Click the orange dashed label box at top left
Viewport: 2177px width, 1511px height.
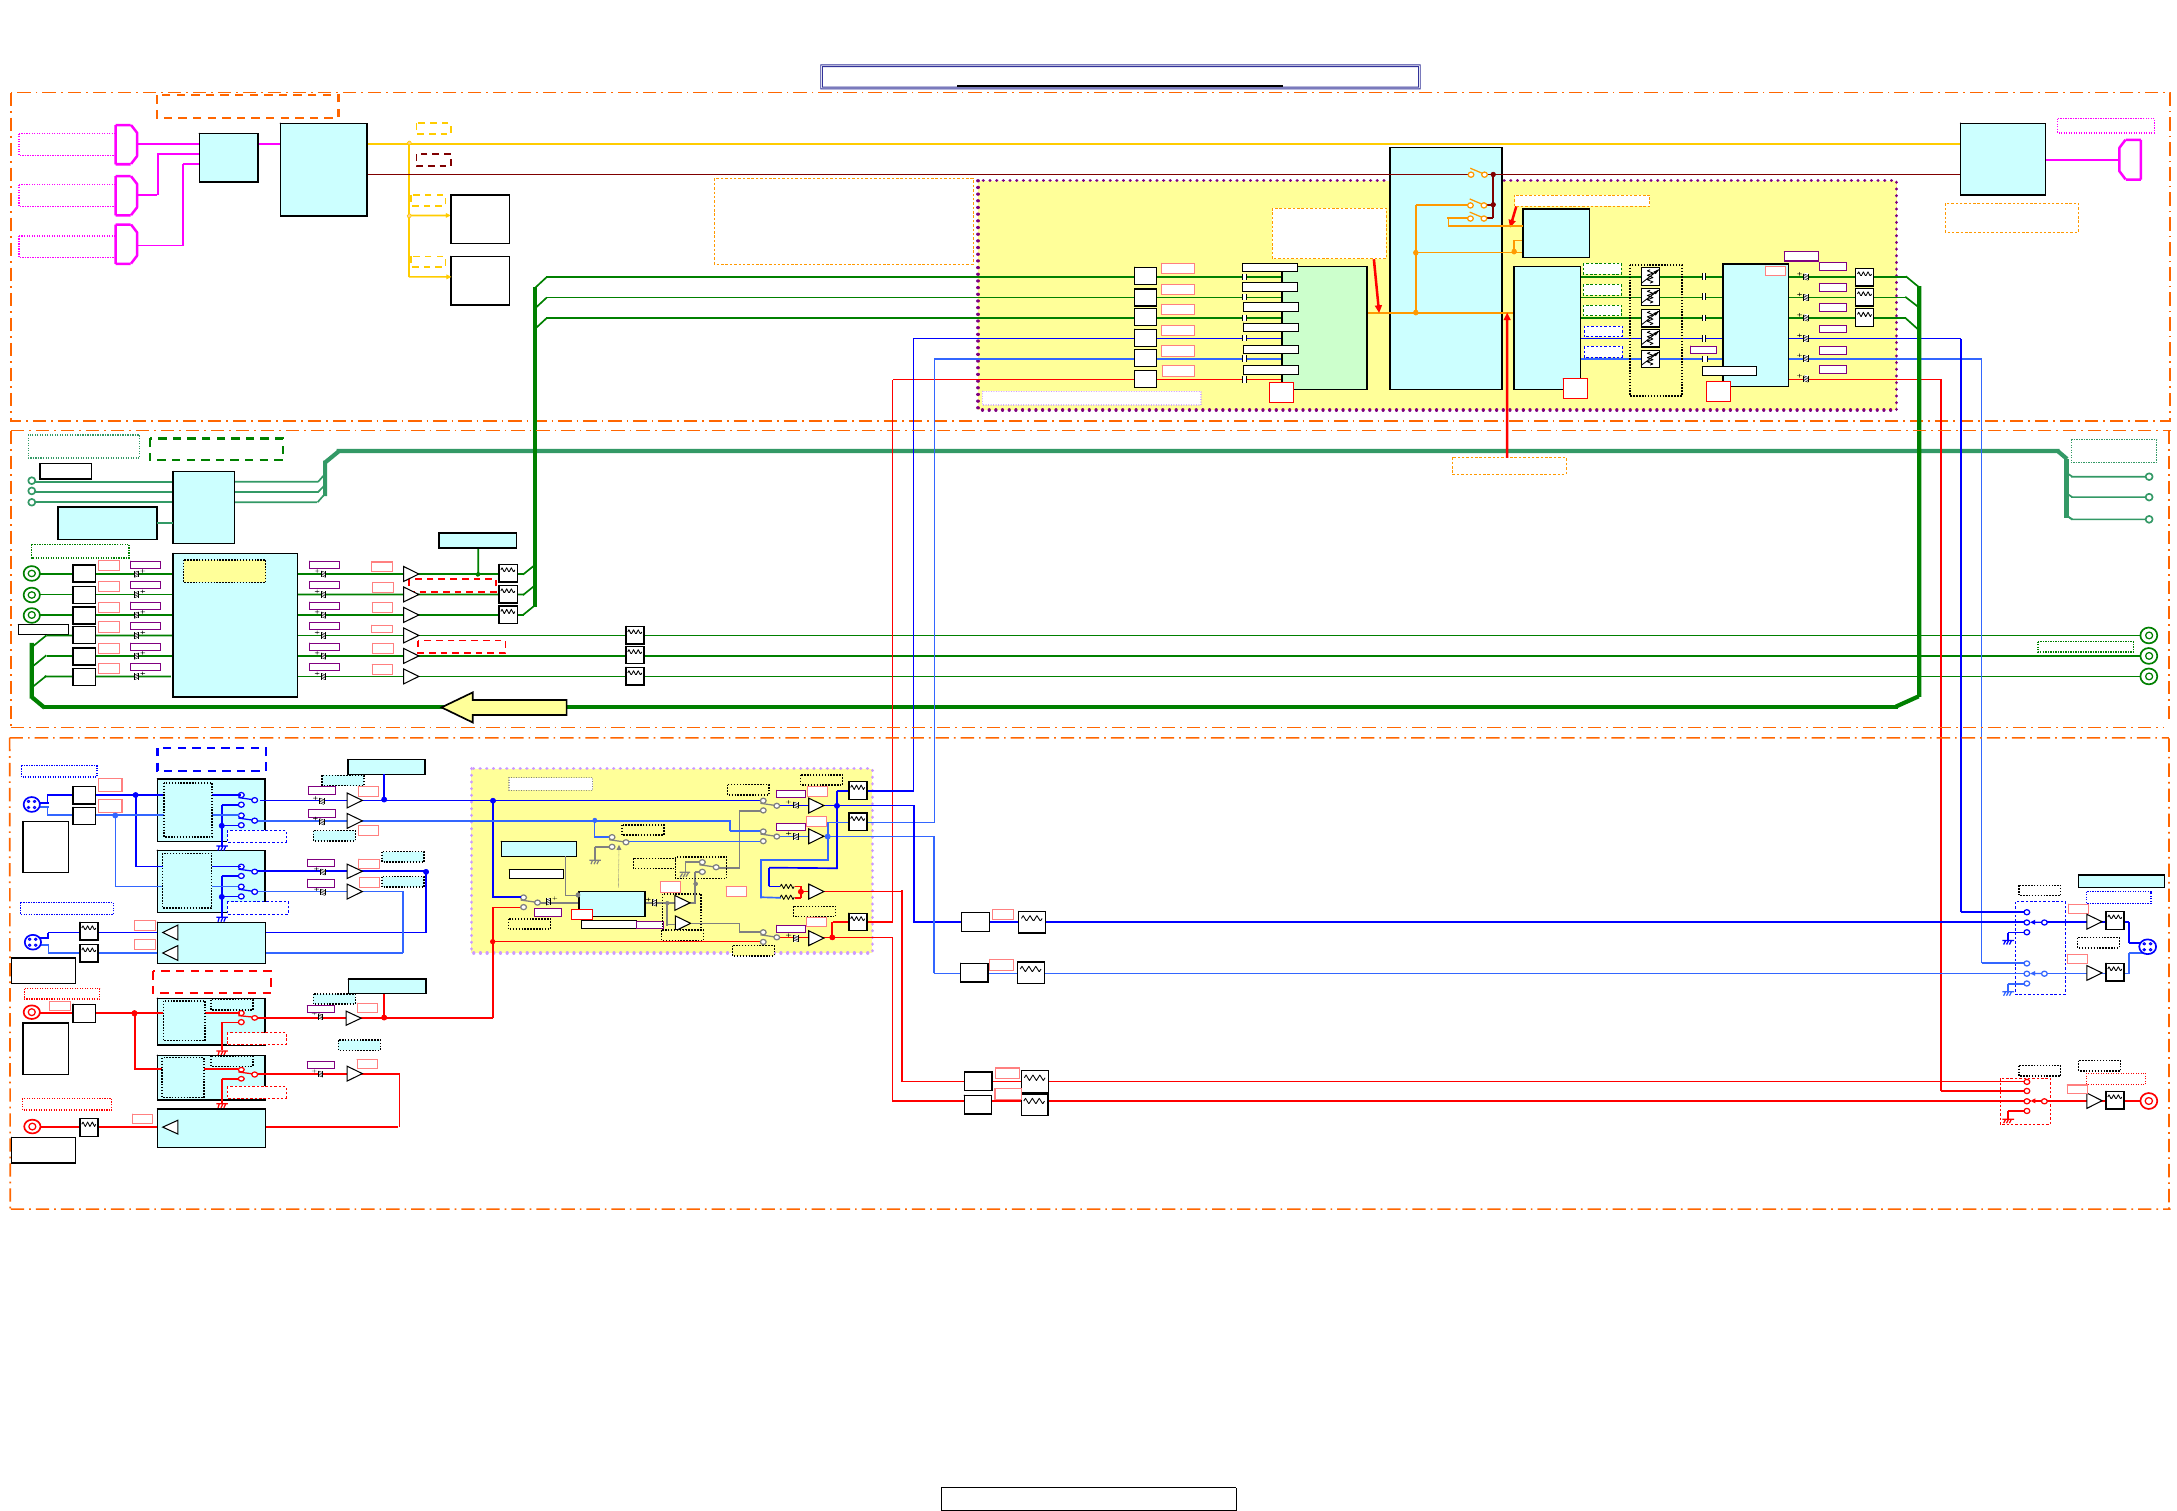click(x=247, y=106)
